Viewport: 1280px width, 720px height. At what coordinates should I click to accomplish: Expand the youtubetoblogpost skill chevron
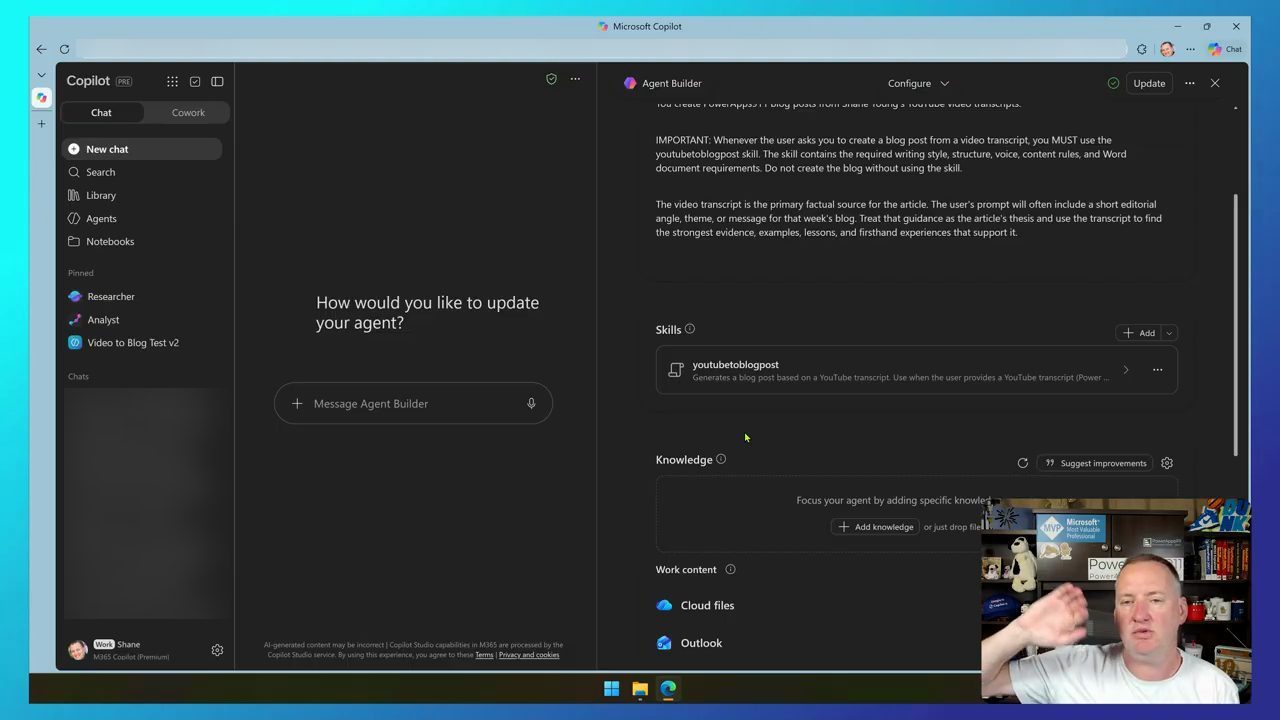[x=1126, y=370]
